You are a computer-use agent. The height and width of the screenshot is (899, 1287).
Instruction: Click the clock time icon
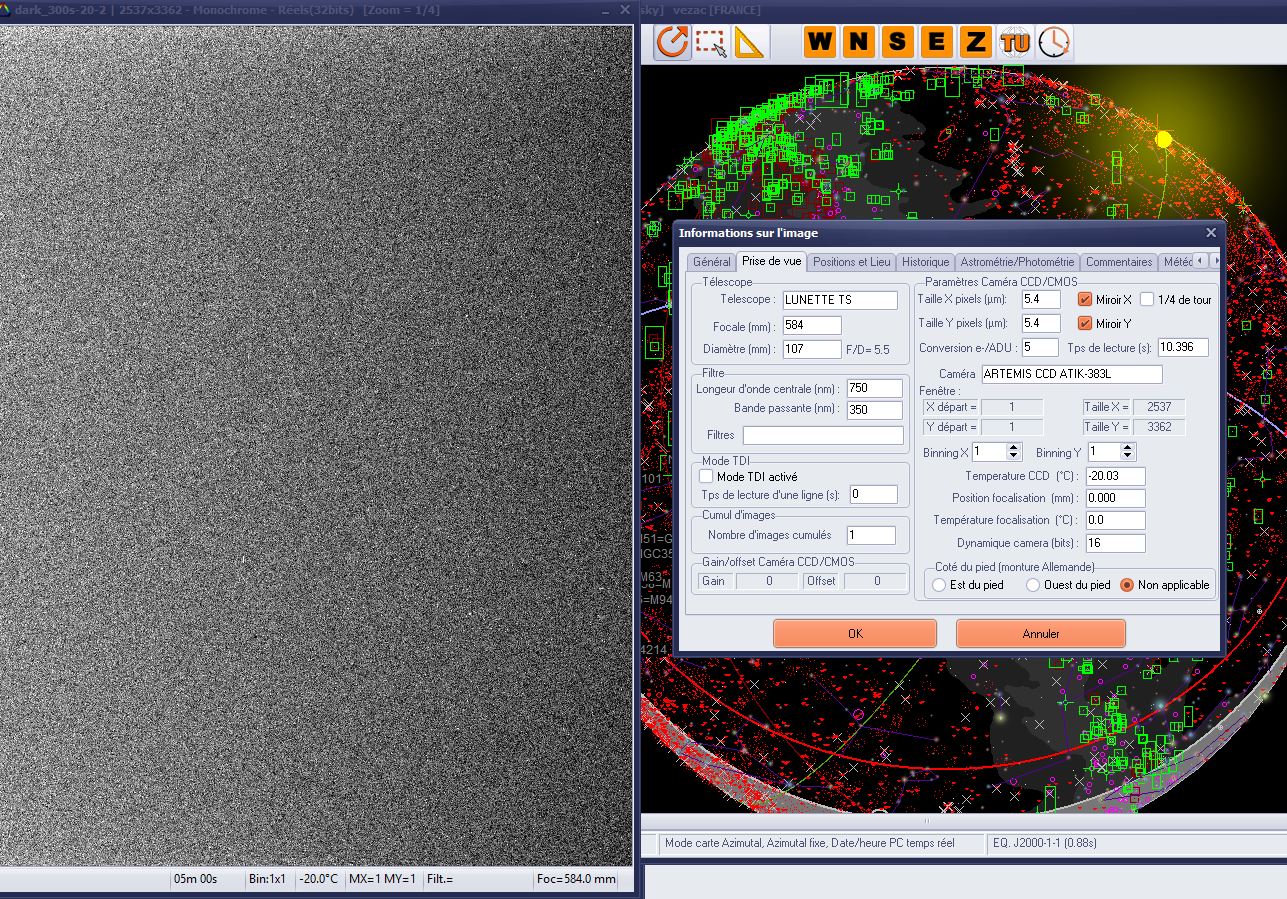[1053, 42]
